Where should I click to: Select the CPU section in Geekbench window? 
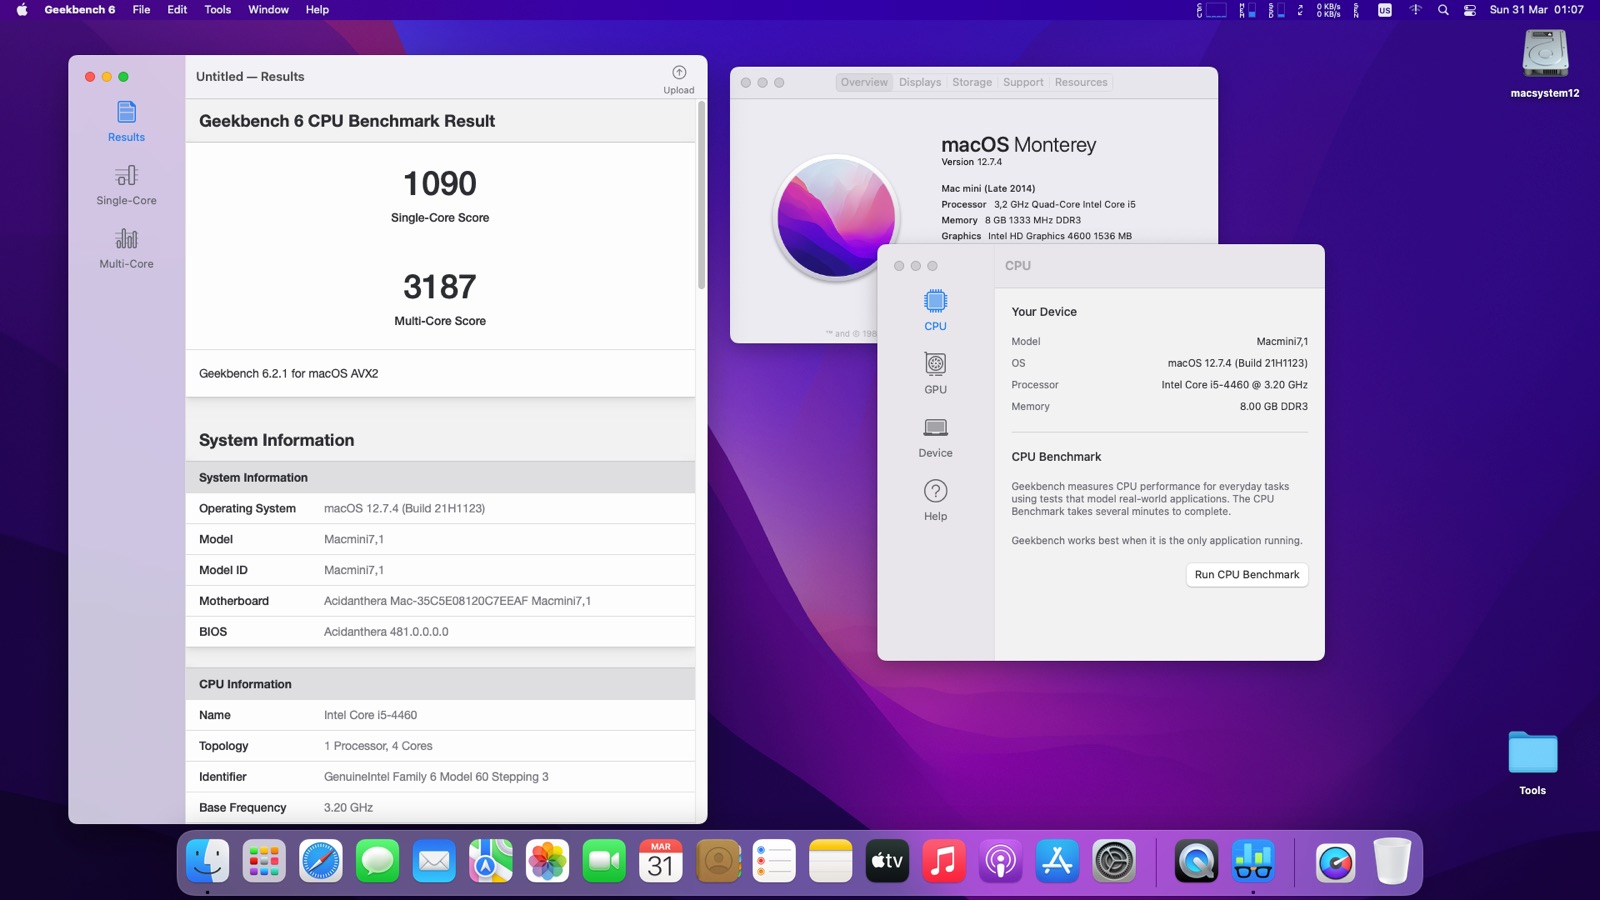pyautogui.click(x=935, y=310)
